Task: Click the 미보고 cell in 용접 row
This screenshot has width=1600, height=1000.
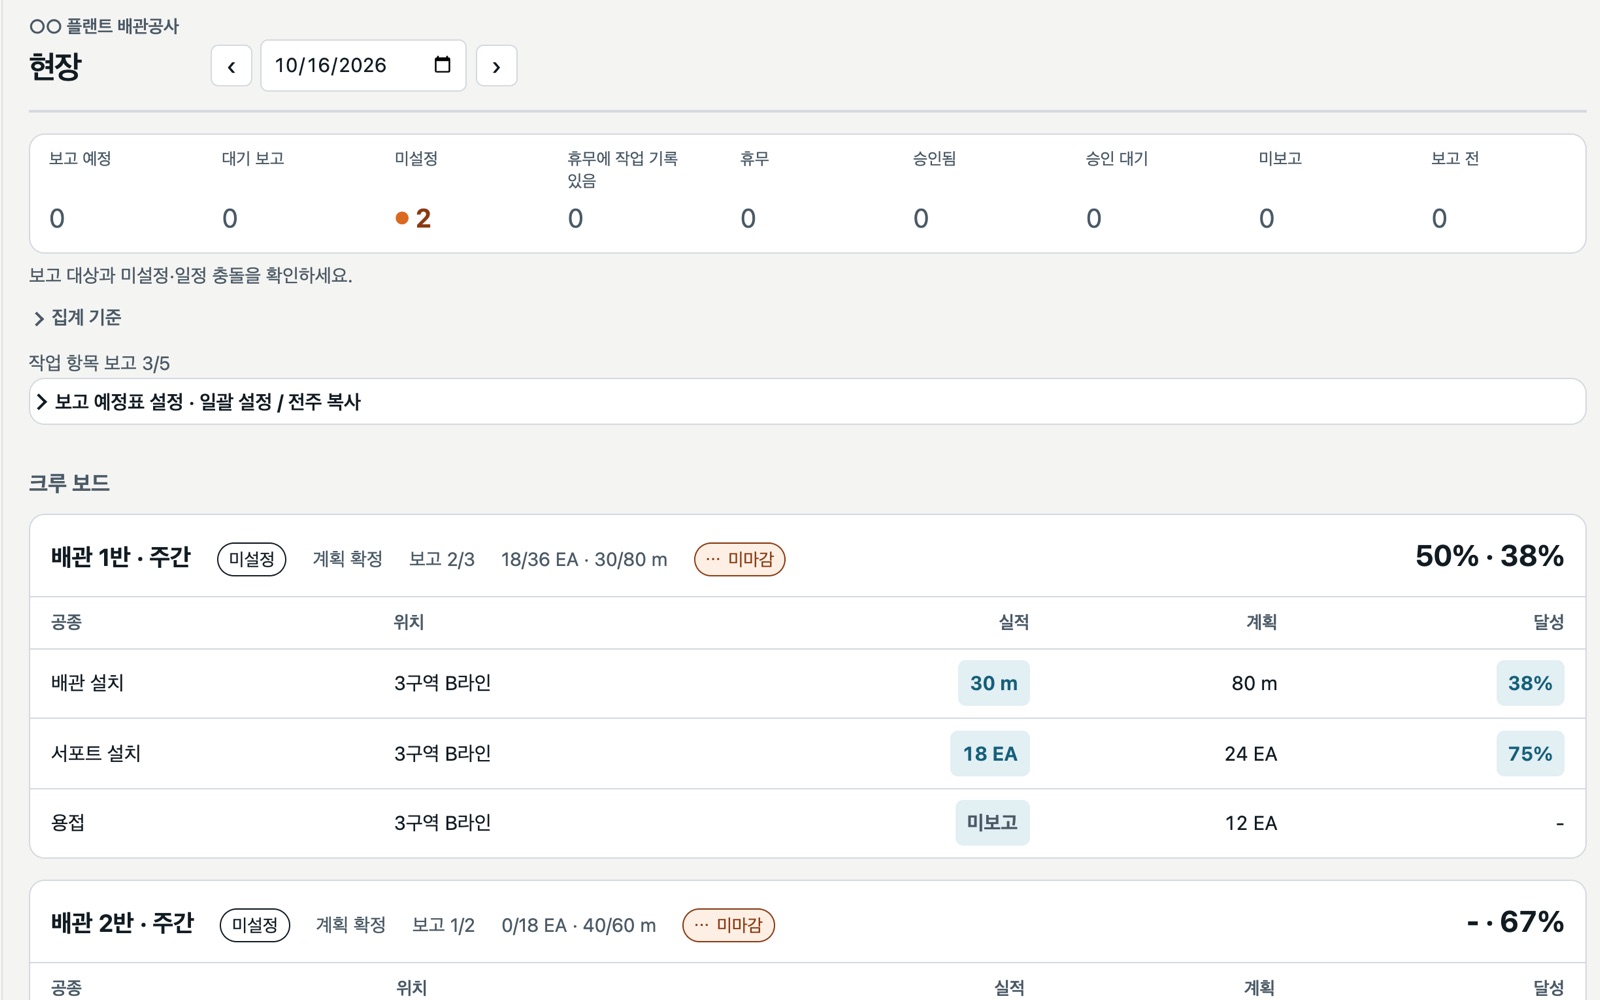Action: click(992, 823)
